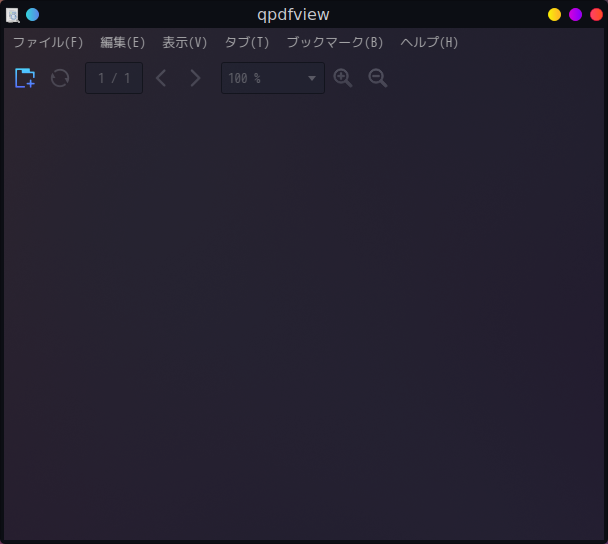Open the ファイル(F) menu
608x544 pixels.
click(48, 42)
